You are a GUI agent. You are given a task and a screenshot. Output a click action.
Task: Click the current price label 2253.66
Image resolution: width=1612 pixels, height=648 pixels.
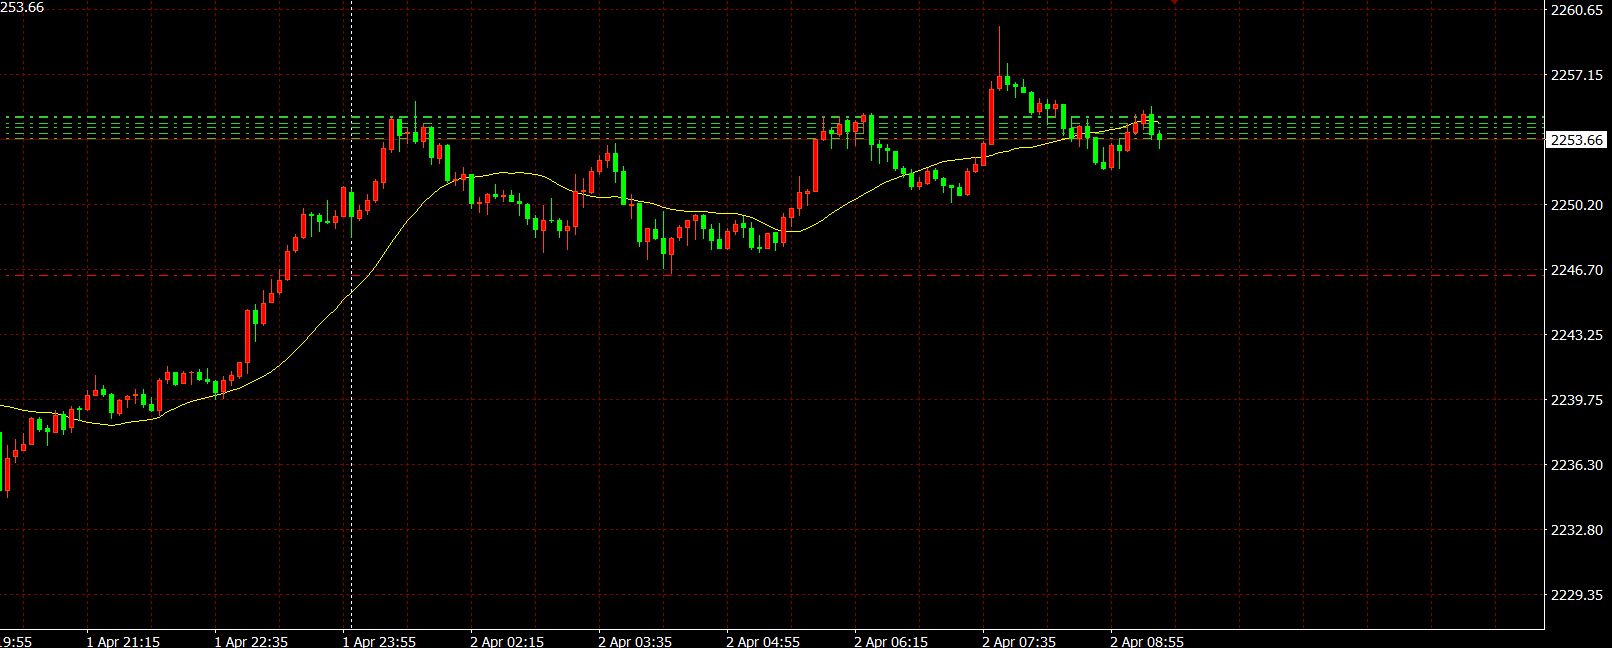tap(1576, 140)
